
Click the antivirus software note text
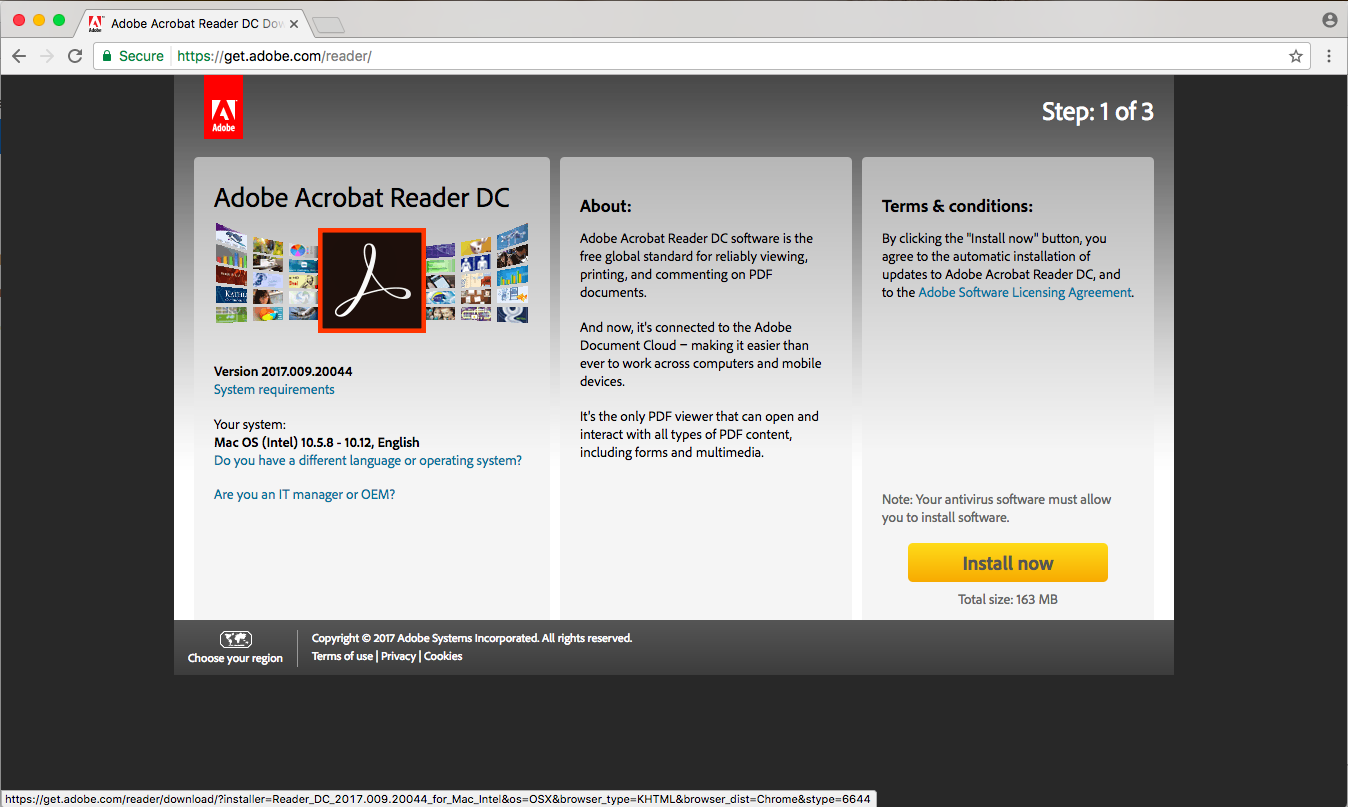tap(997, 508)
